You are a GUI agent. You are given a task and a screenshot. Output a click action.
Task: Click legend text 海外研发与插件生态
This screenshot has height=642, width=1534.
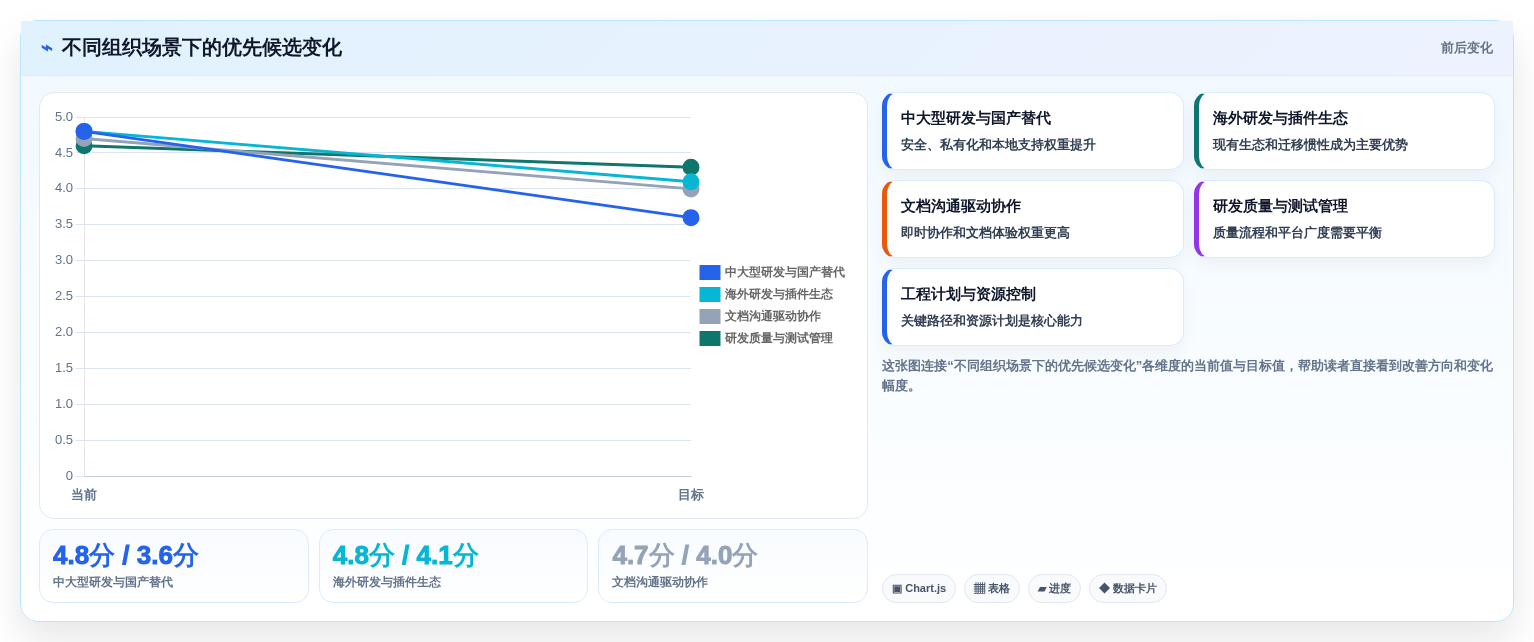tap(779, 294)
